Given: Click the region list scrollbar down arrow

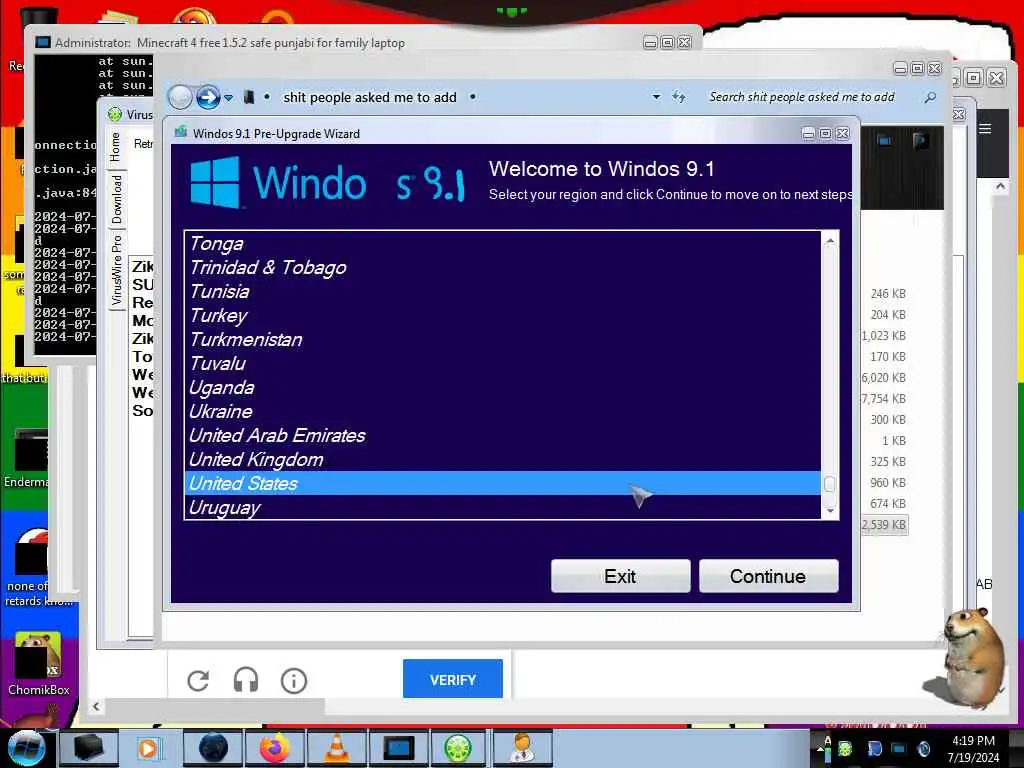Looking at the screenshot, I should tap(830, 510).
